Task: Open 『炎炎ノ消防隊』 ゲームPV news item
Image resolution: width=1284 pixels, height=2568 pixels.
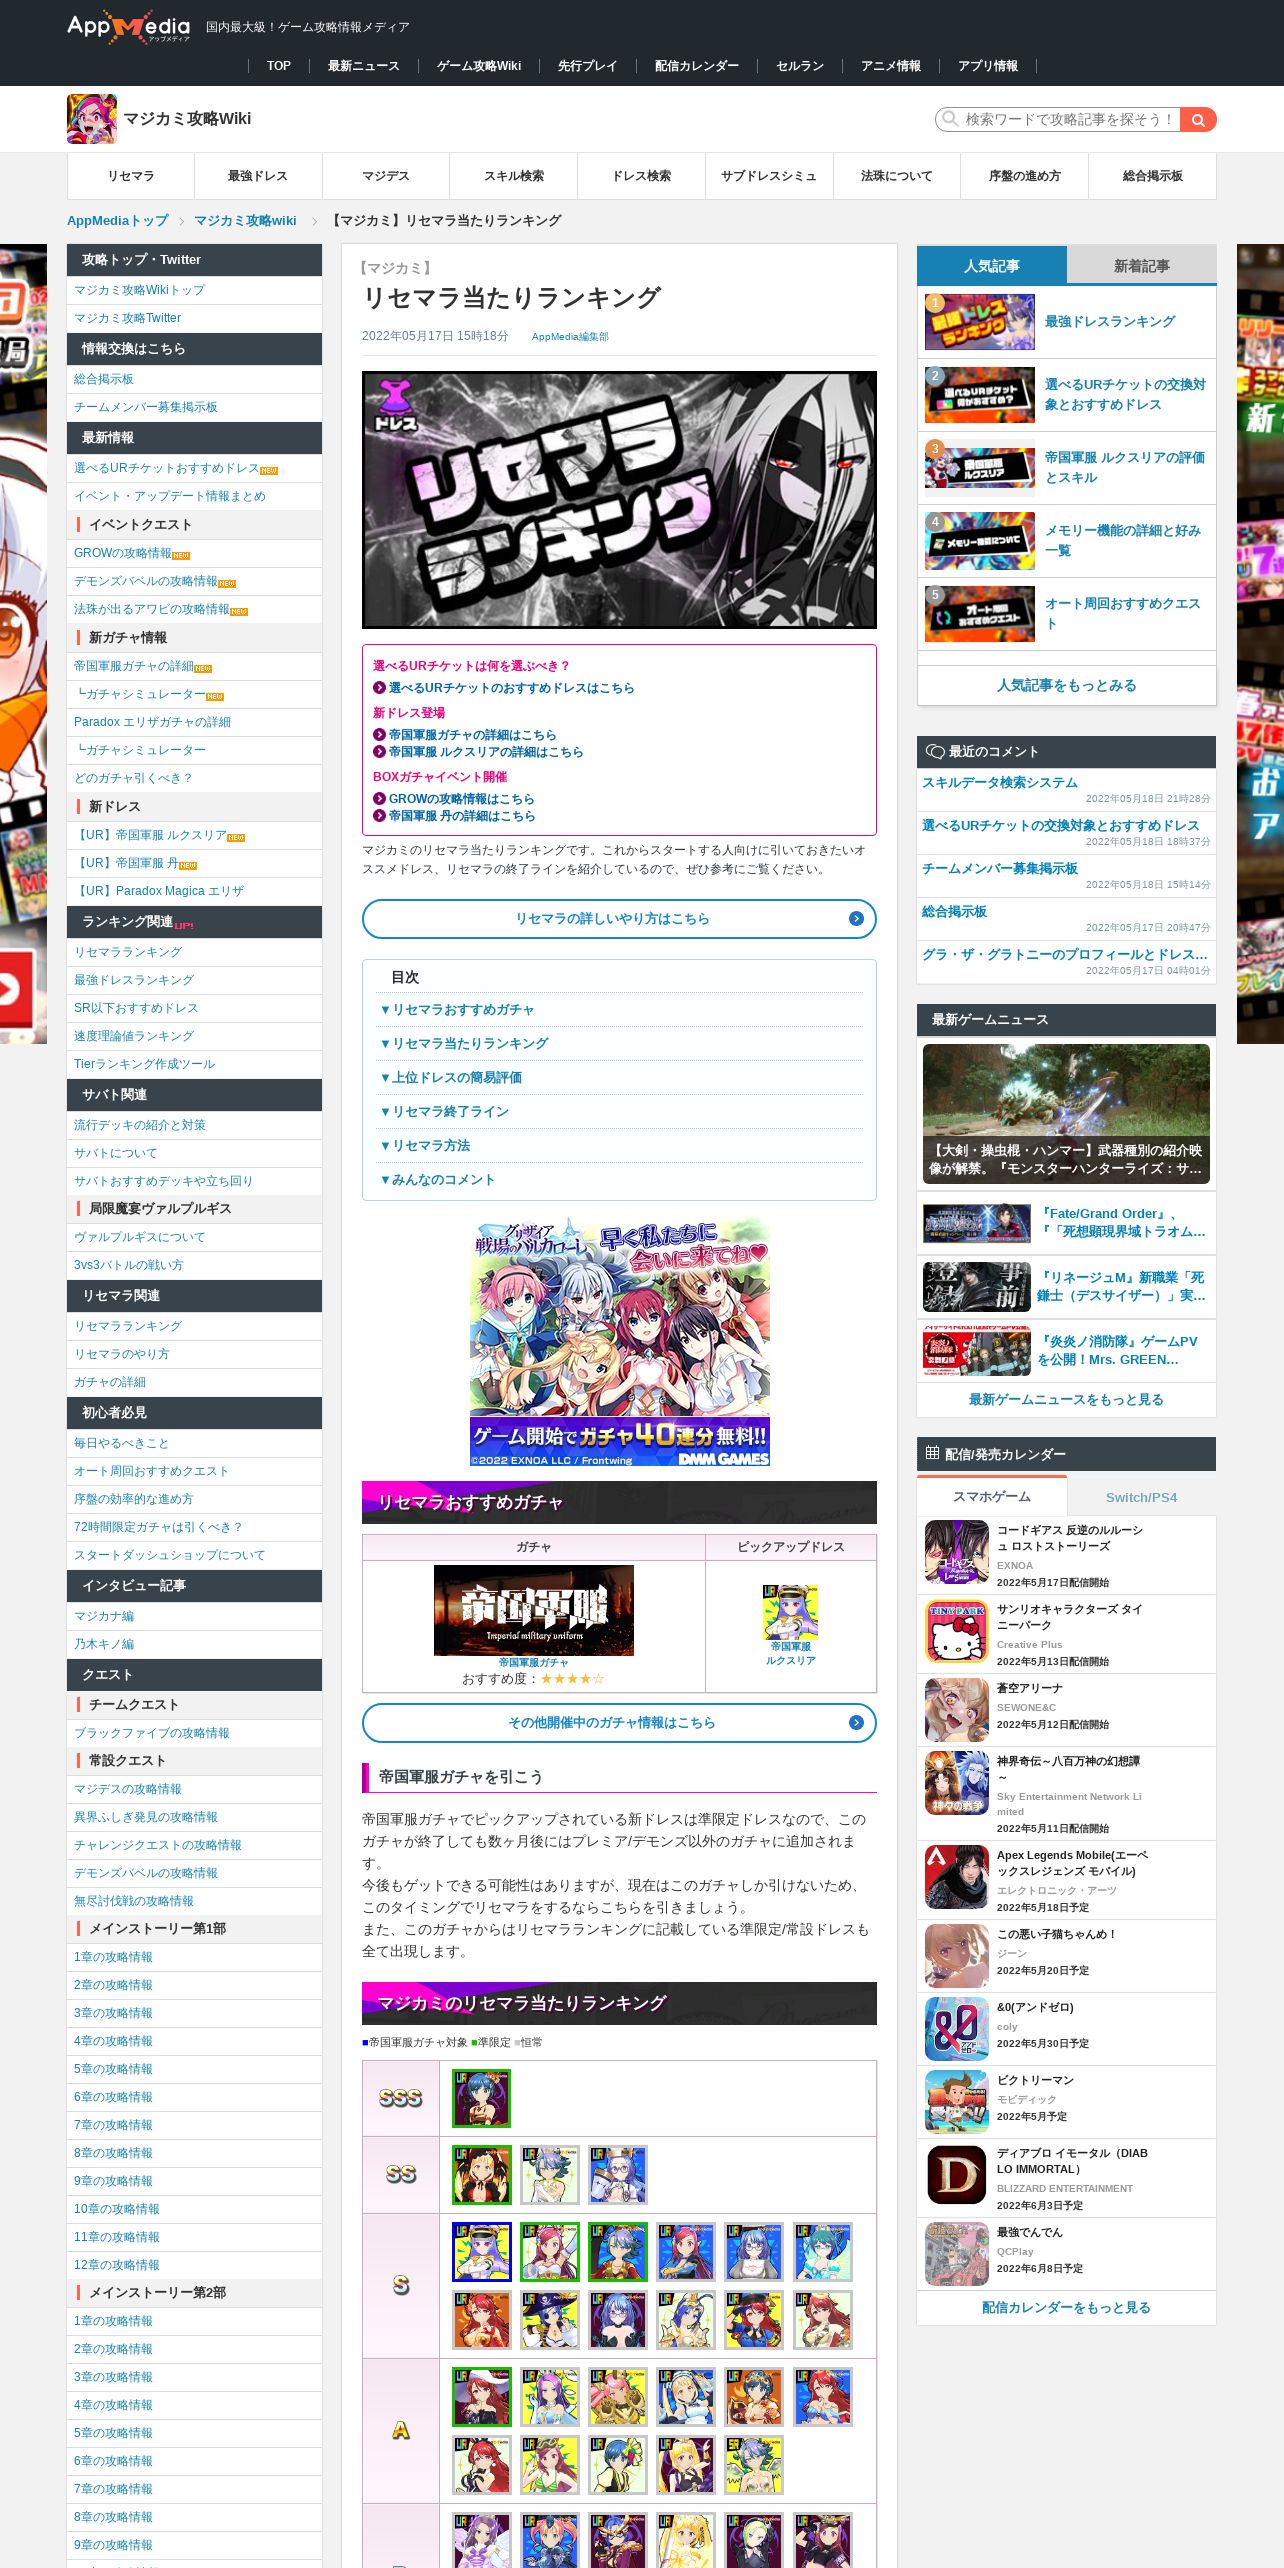Action: [1066, 1351]
